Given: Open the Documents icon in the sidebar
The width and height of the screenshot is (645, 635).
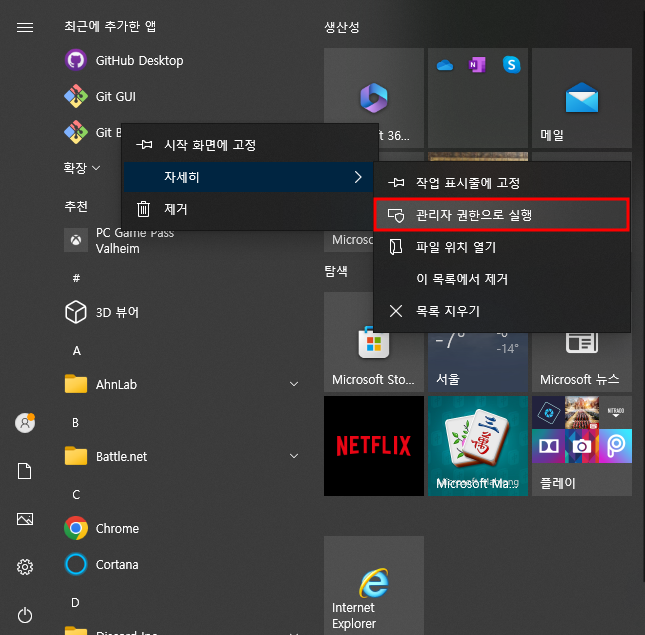Looking at the screenshot, I should [25, 471].
